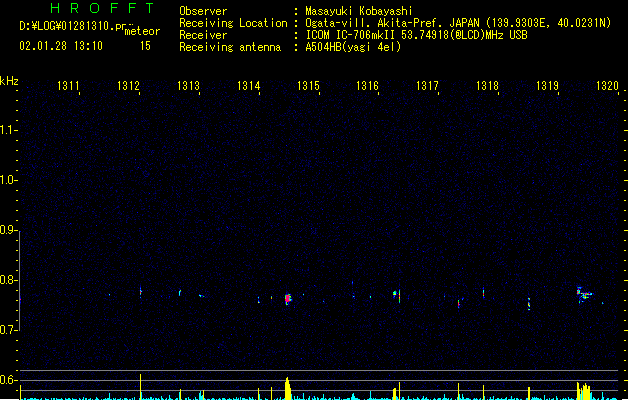Click receiver value ICOM IC-706mkII
The width and height of the screenshot is (629, 400).
pyautogui.click(x=350, y=35)
